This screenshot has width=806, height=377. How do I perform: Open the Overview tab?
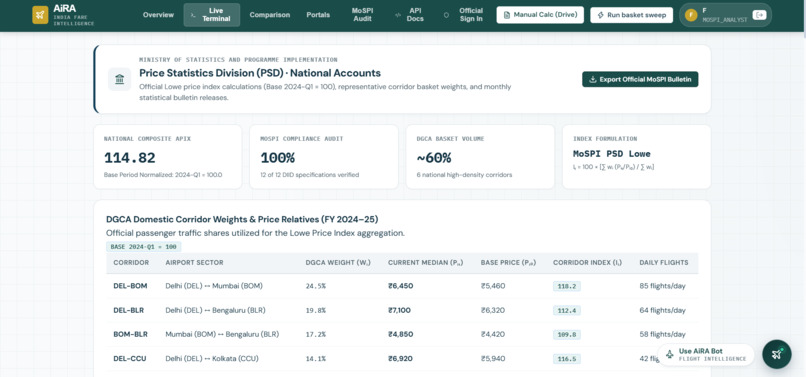coord(158,15)
